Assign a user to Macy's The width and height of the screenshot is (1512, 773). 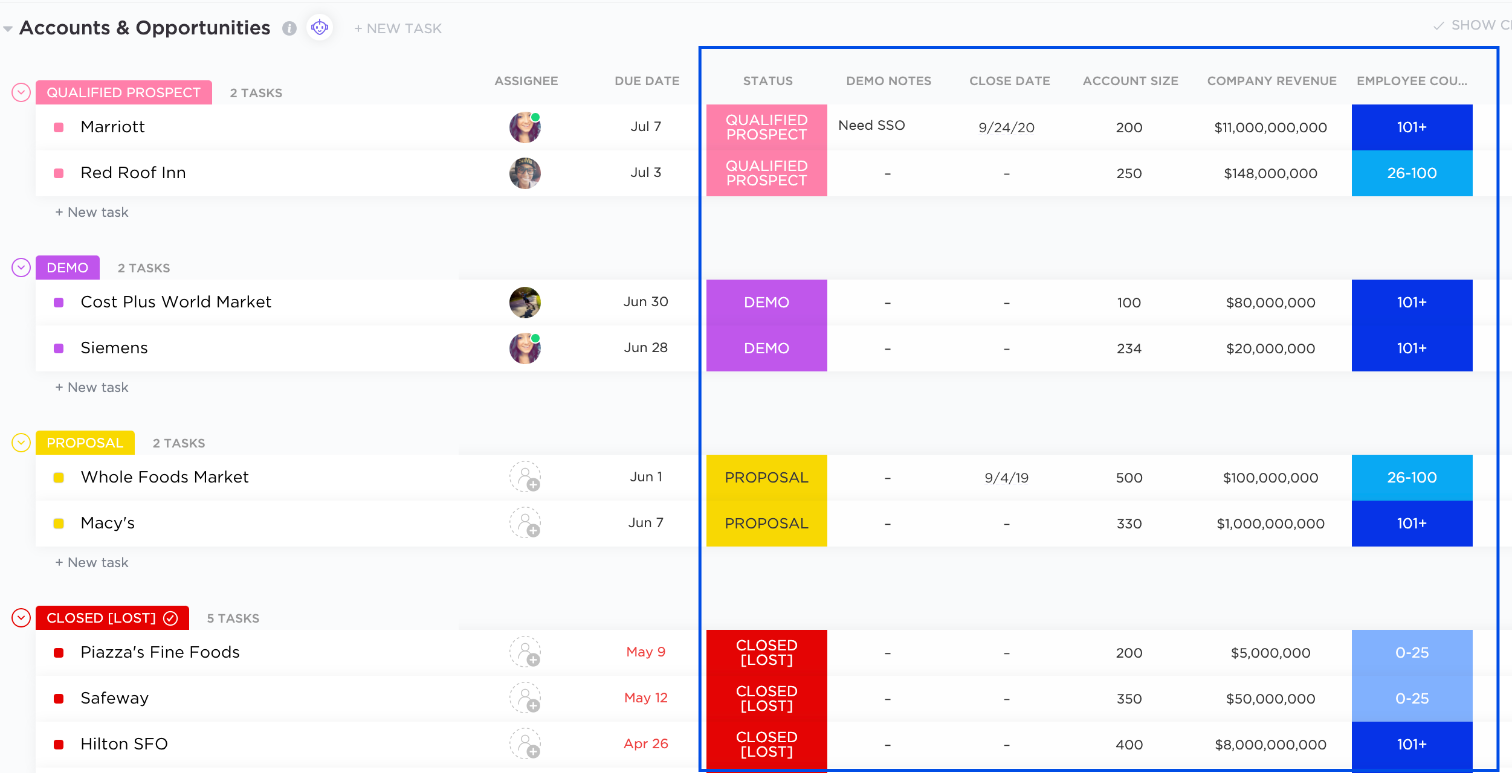pyautogui.click(x=525, y=523)
